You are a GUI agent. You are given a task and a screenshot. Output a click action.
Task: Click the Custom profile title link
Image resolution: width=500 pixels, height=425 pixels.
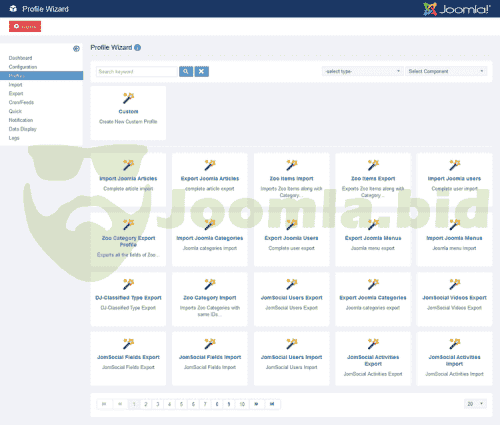pyautogui.click(x=128, y=111)
